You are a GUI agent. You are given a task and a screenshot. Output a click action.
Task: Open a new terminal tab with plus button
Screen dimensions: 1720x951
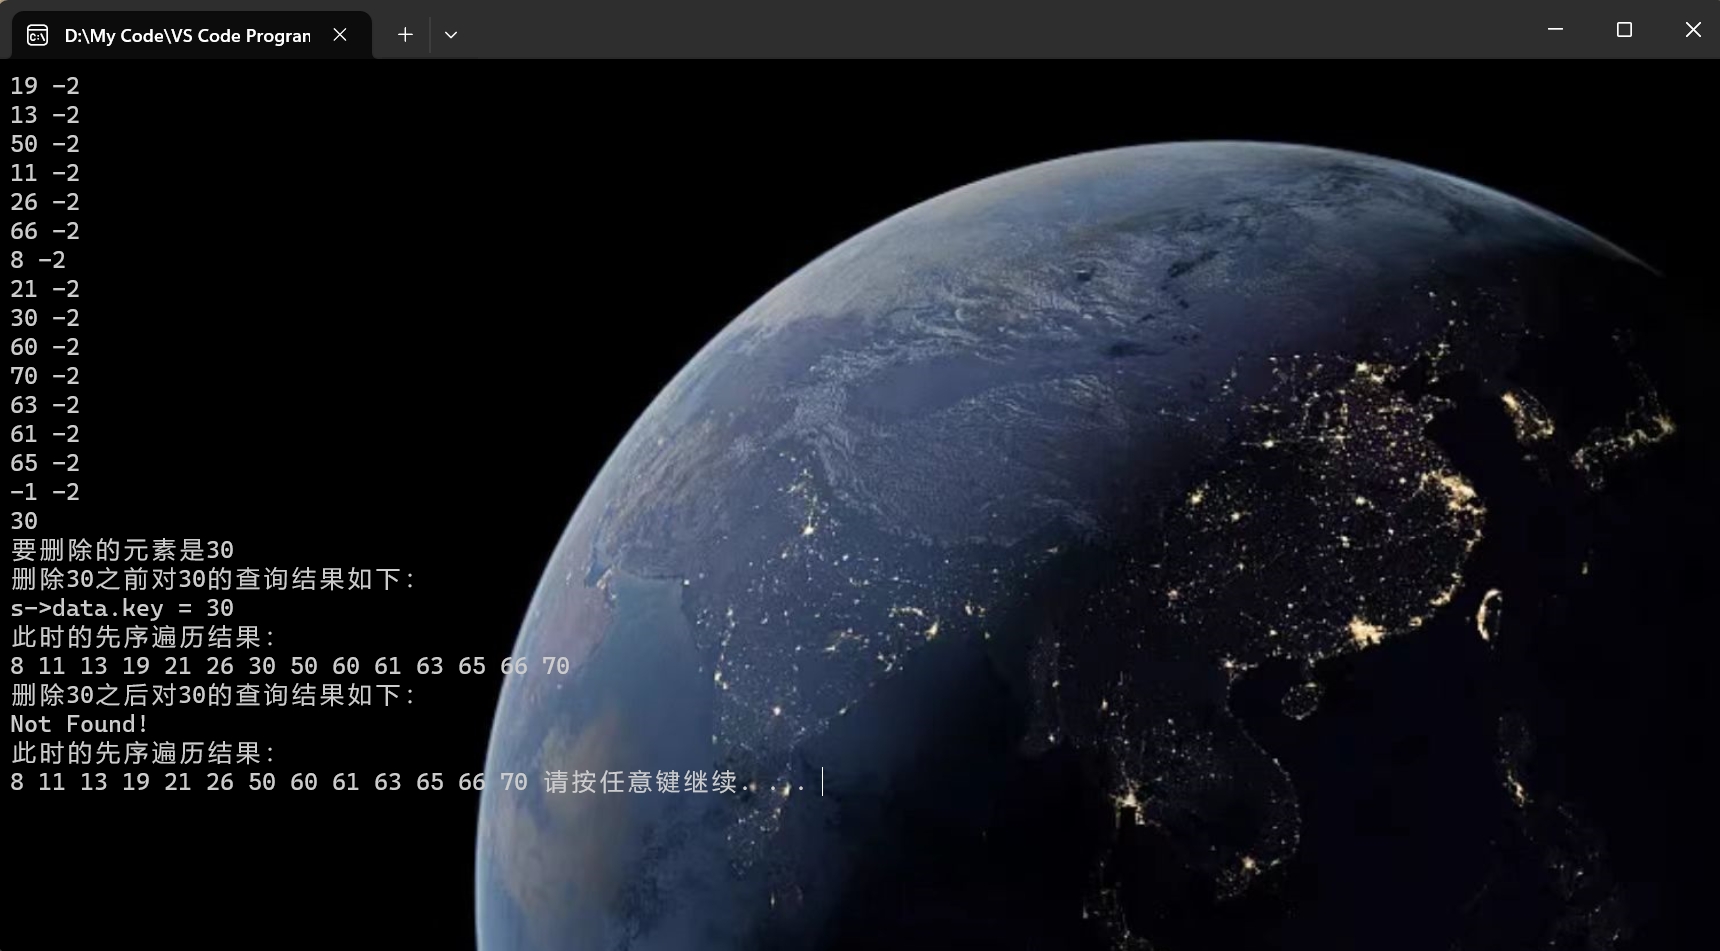click(405, 35)
